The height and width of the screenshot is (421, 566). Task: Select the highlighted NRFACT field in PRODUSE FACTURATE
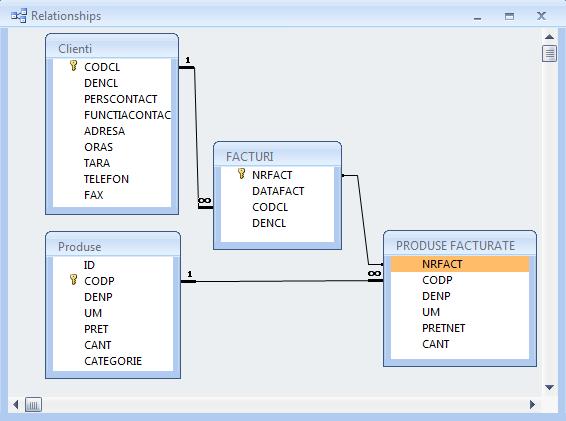click(x=460, y=264)
